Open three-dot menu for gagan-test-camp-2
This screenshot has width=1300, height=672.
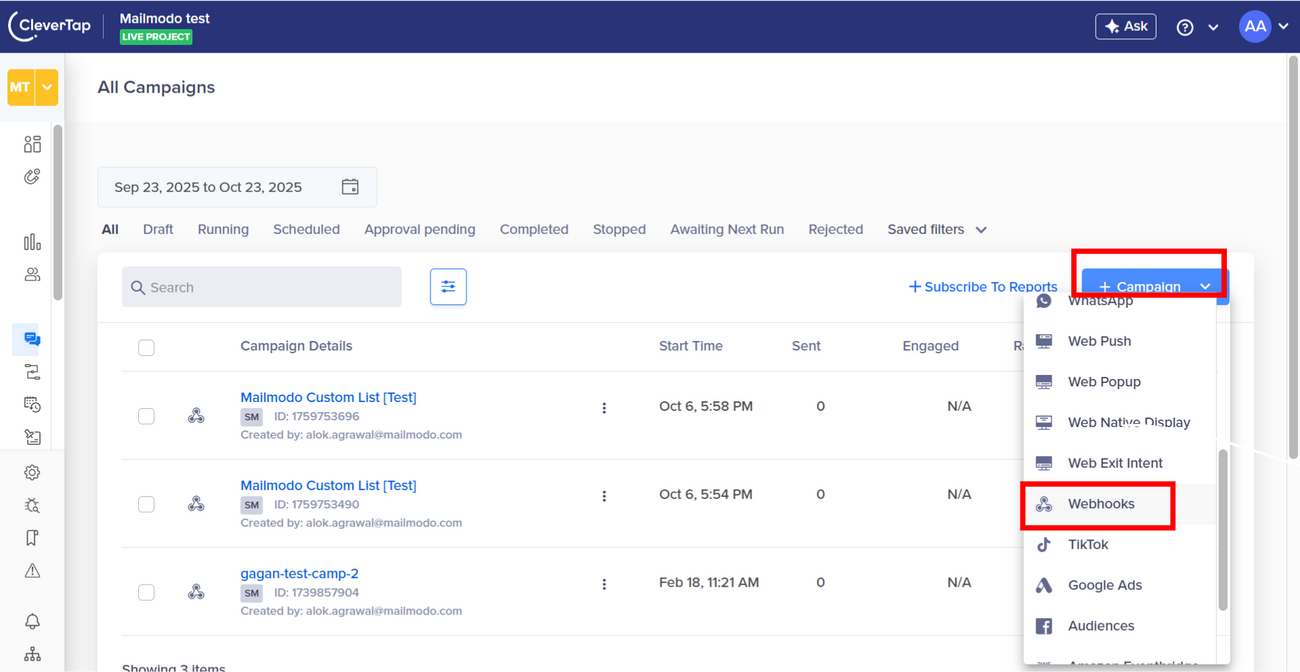coord(604,584)
